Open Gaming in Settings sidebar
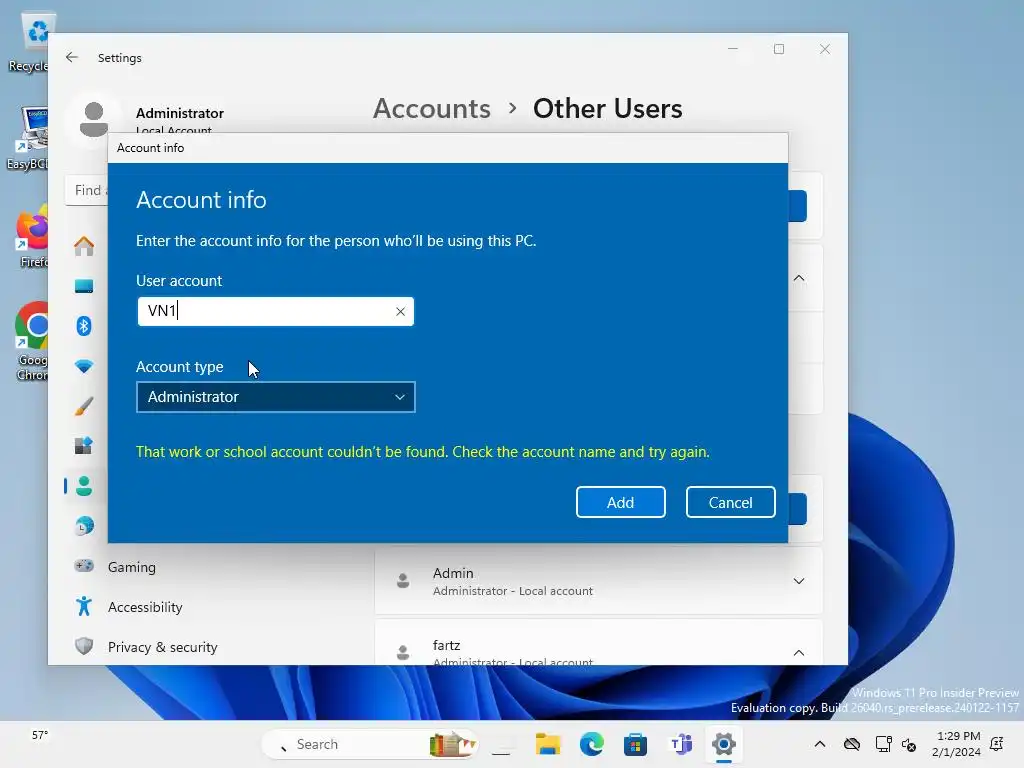This screenshot has height=768, width=1024. (x=132, y=567)
